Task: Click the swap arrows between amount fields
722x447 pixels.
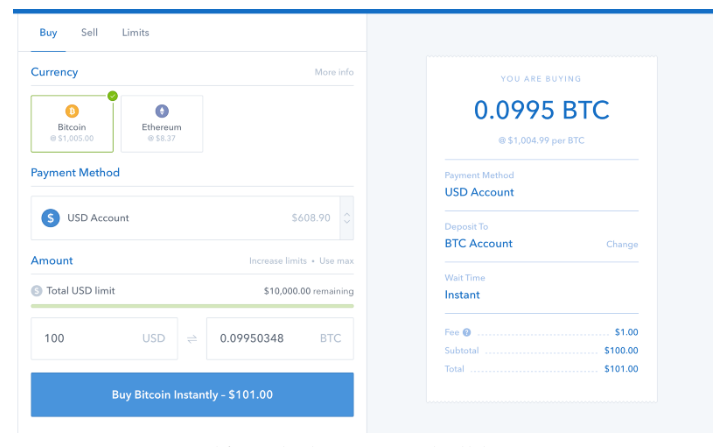Action: pos(192,339)
